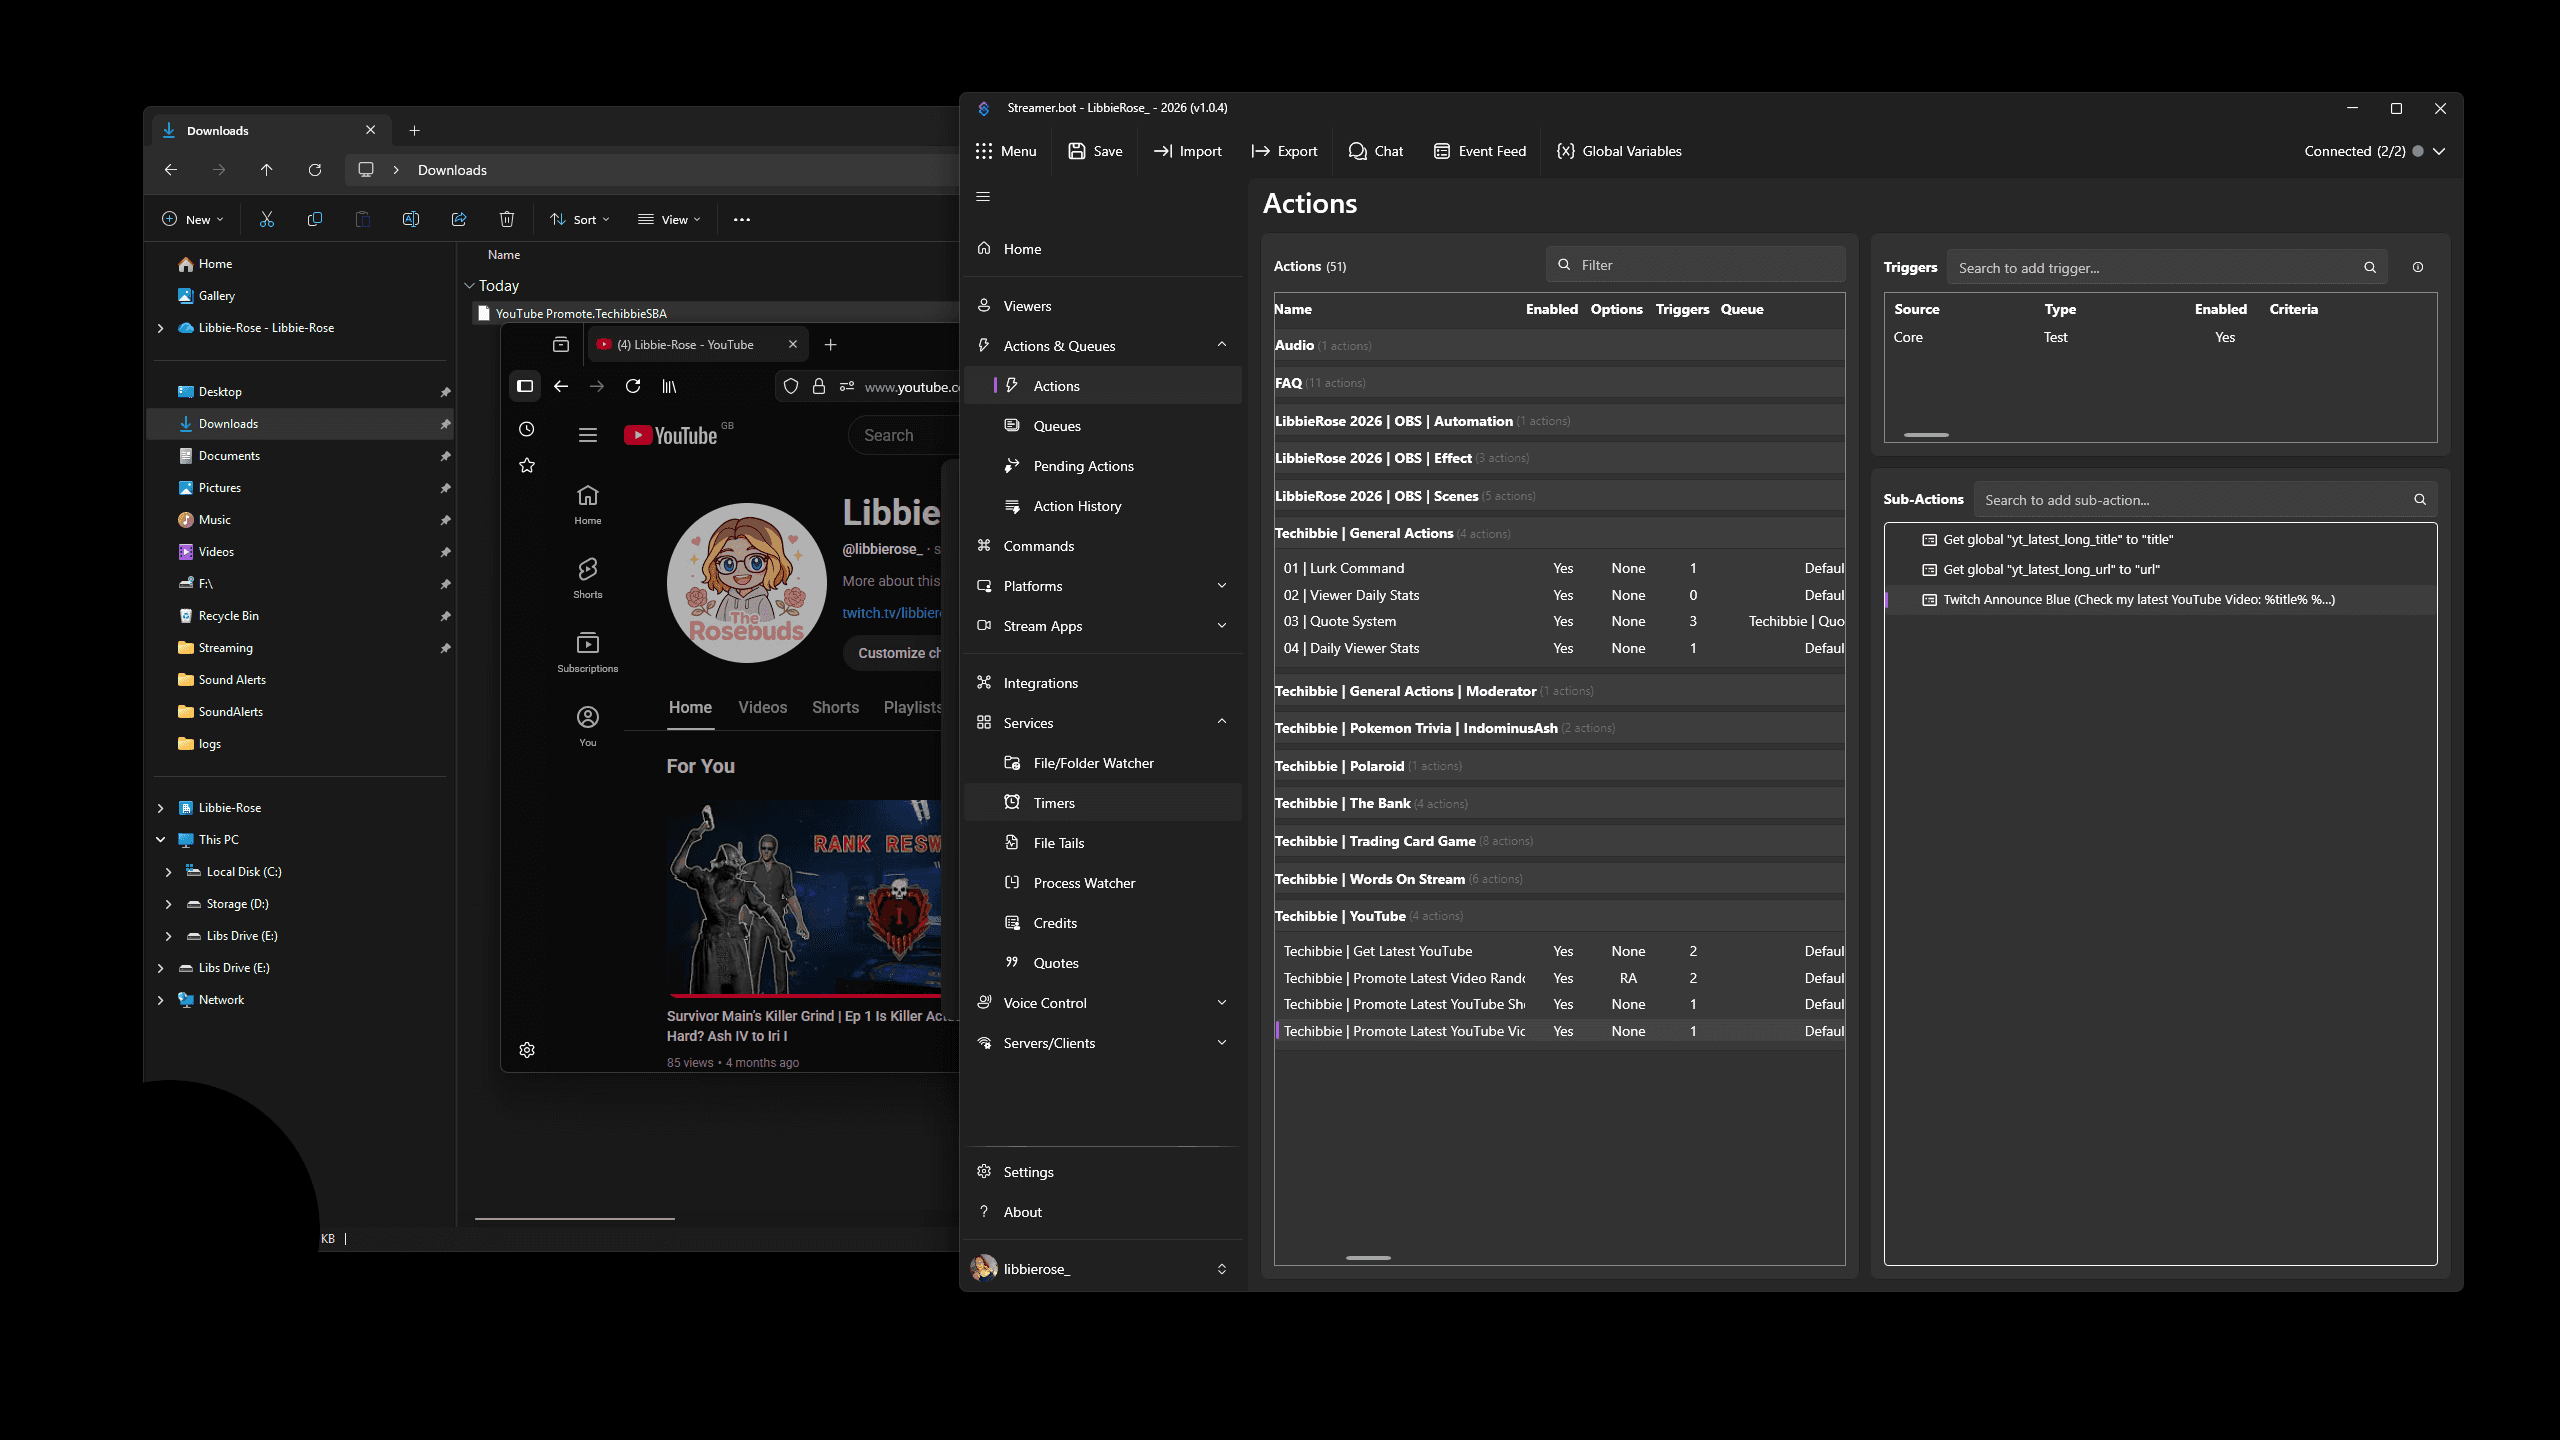Click the Export arrow icon
The width and height of the screenshot is (2560, 1440).
(1260, 151)
